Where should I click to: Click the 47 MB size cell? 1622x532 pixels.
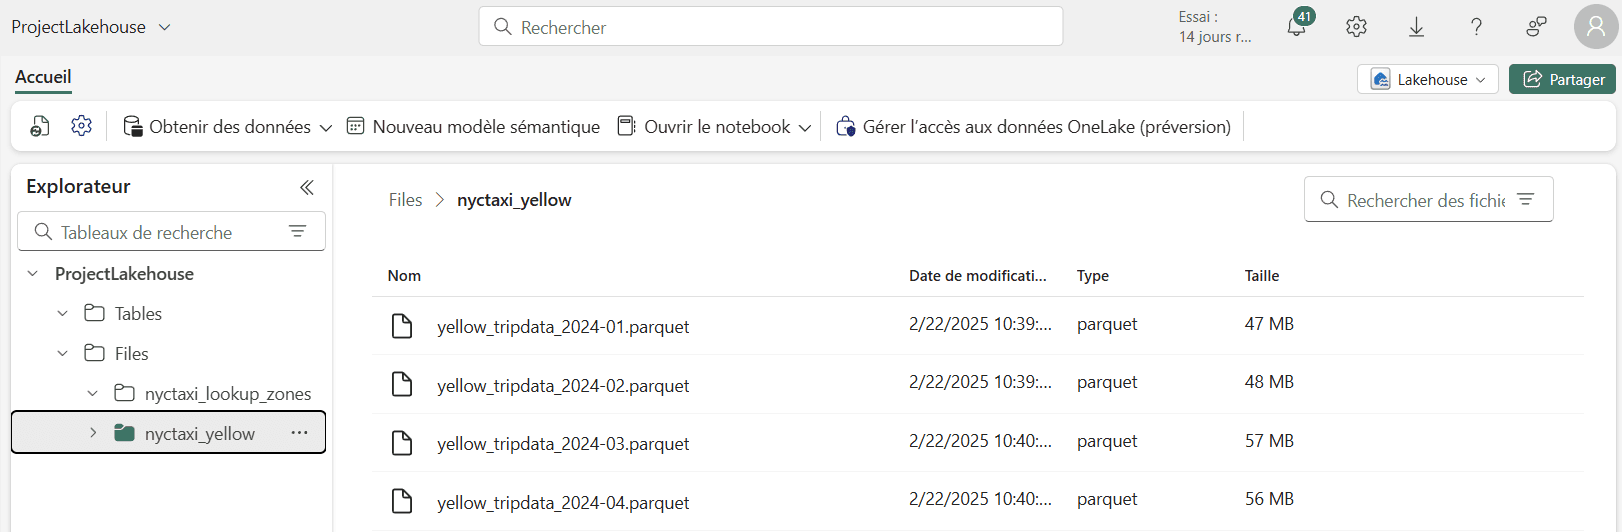[1269, 324]
